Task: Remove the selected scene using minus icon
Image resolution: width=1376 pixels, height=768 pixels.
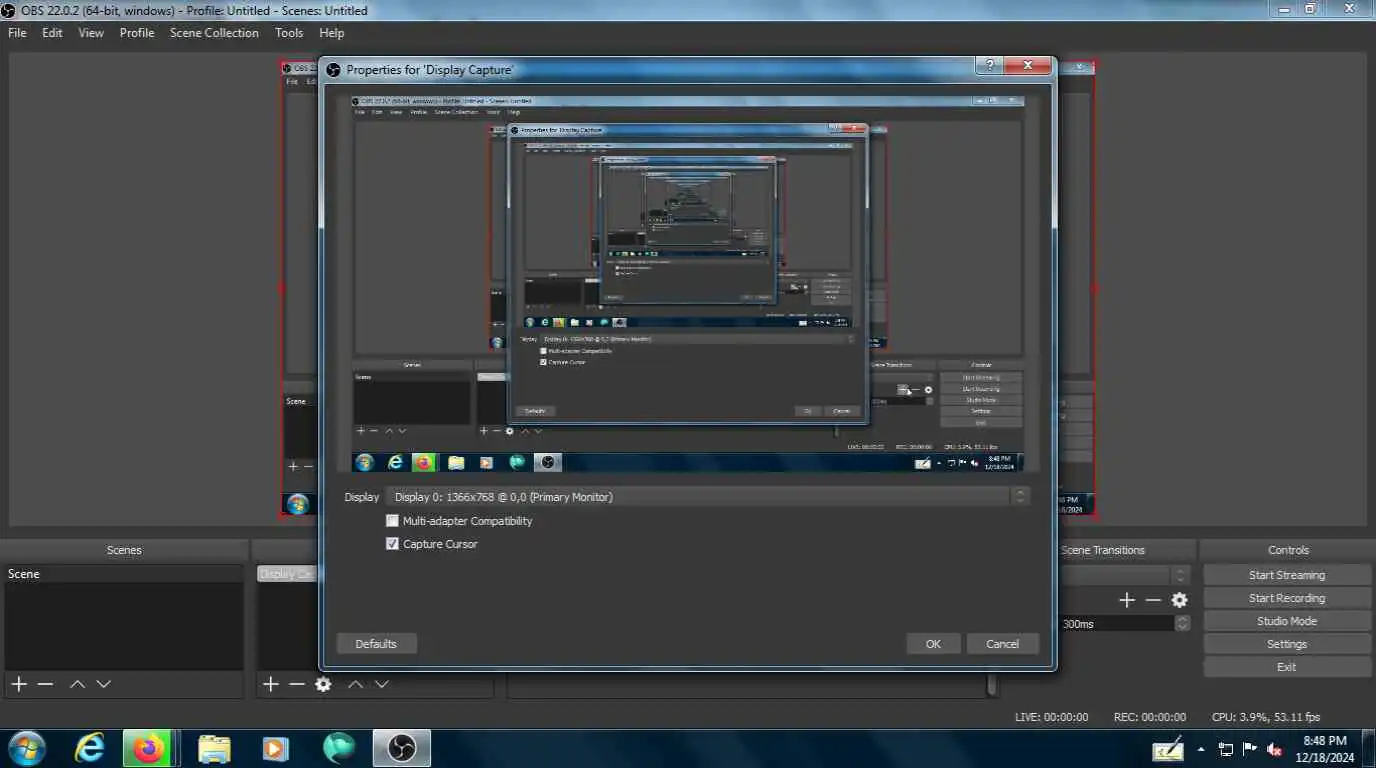Action: coord(45,684)
